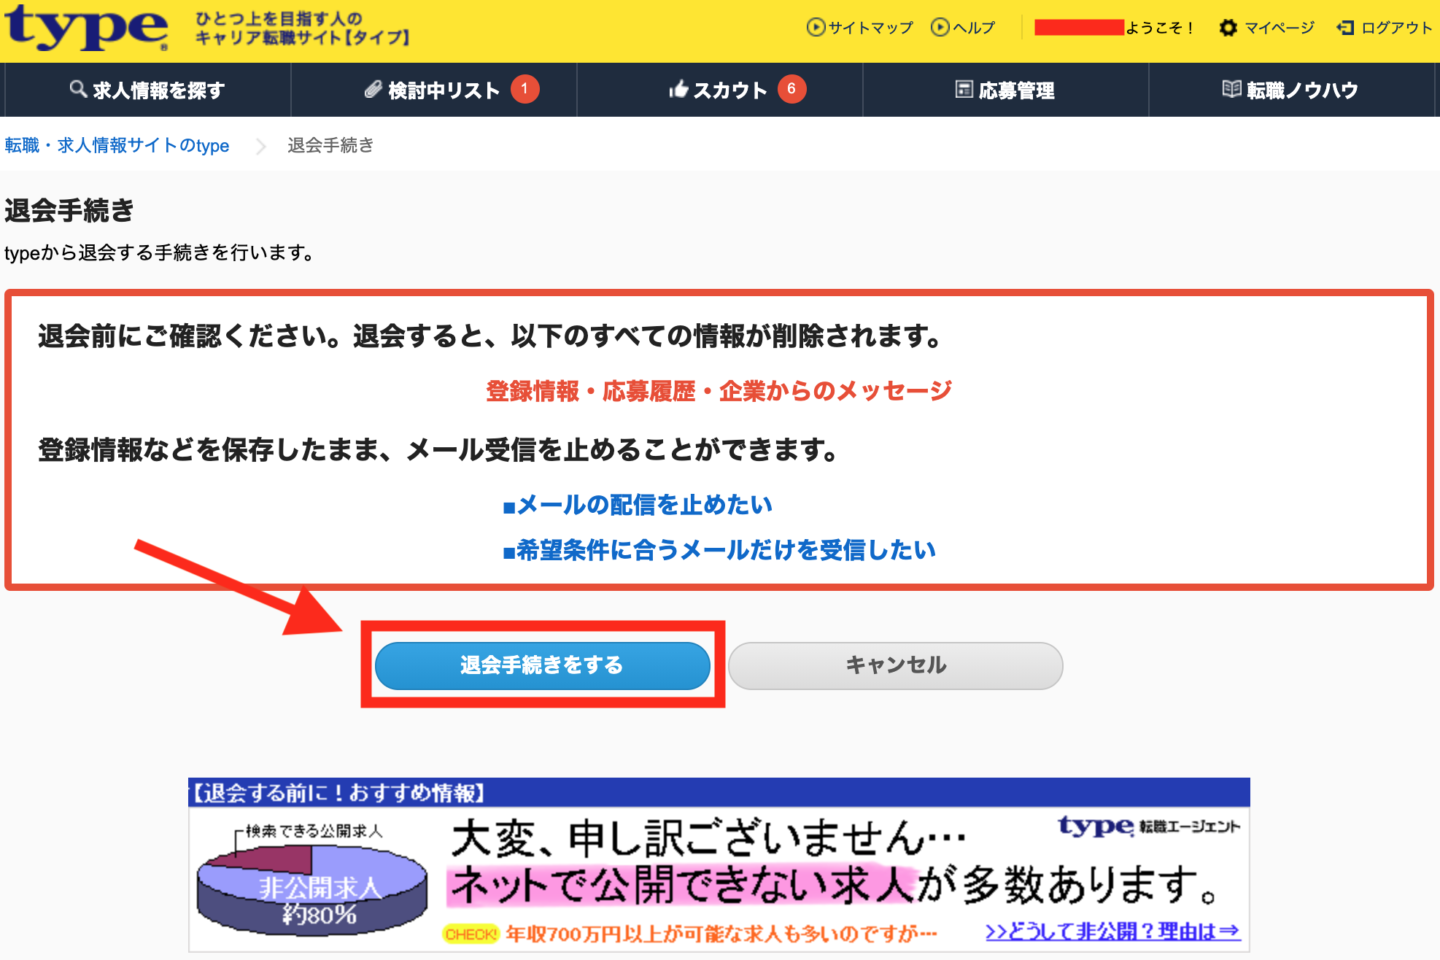The width and height of the screenshot is (1440, 960).
Task: Click the book icon beside 転職ノウハウ
Action: [x=1232, y=90]
